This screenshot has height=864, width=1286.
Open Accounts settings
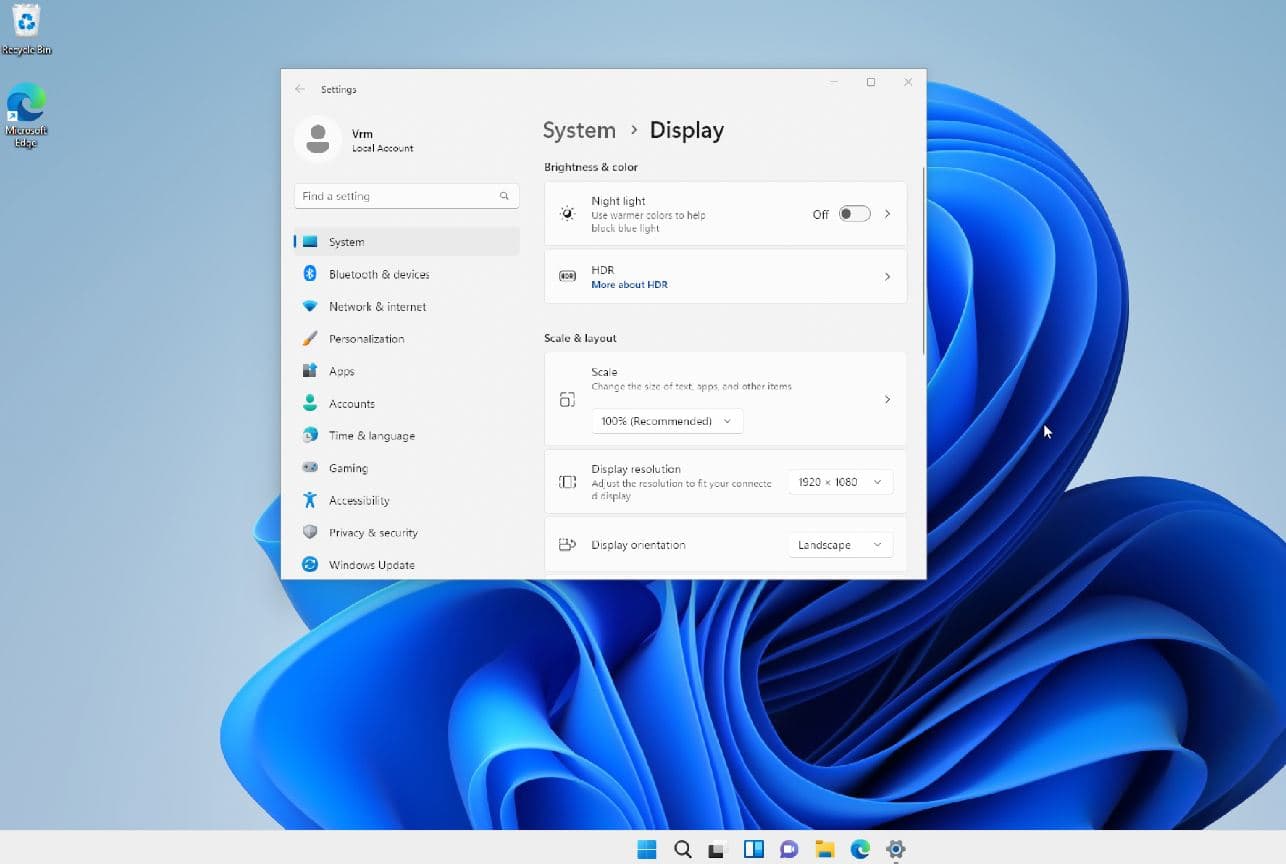tap(352, 403)
